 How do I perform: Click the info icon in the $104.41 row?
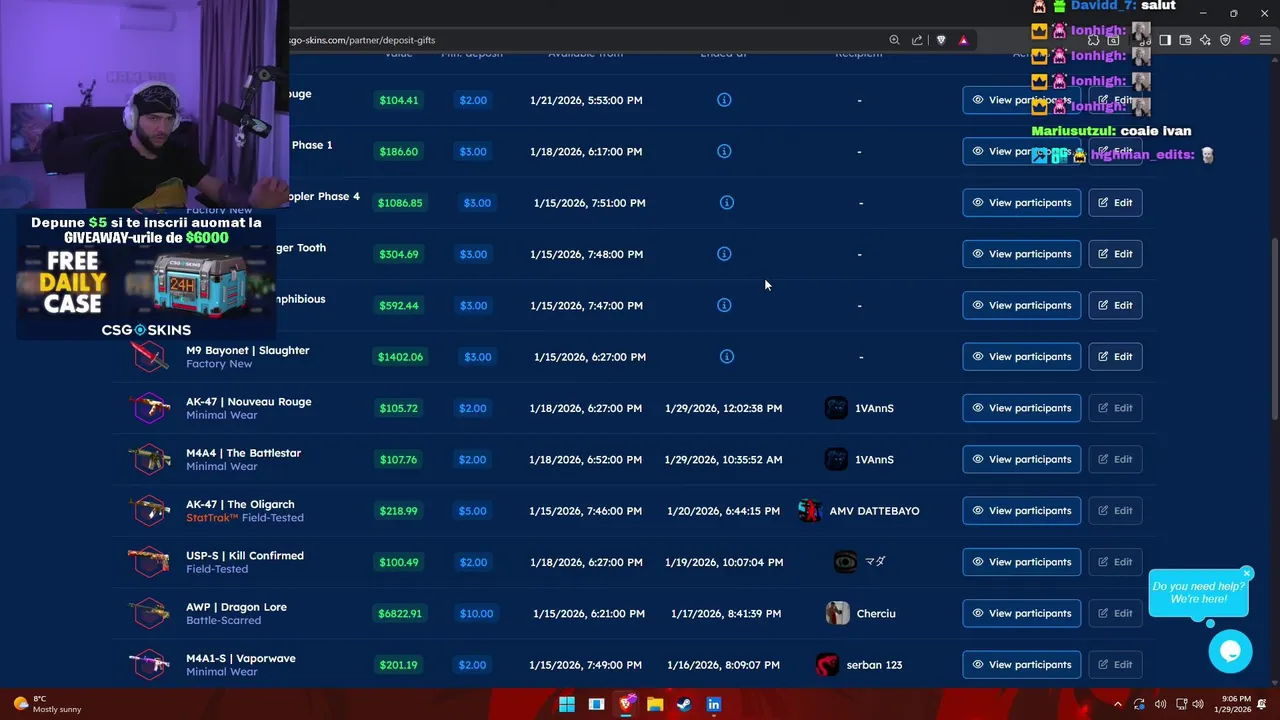point(724,100)
